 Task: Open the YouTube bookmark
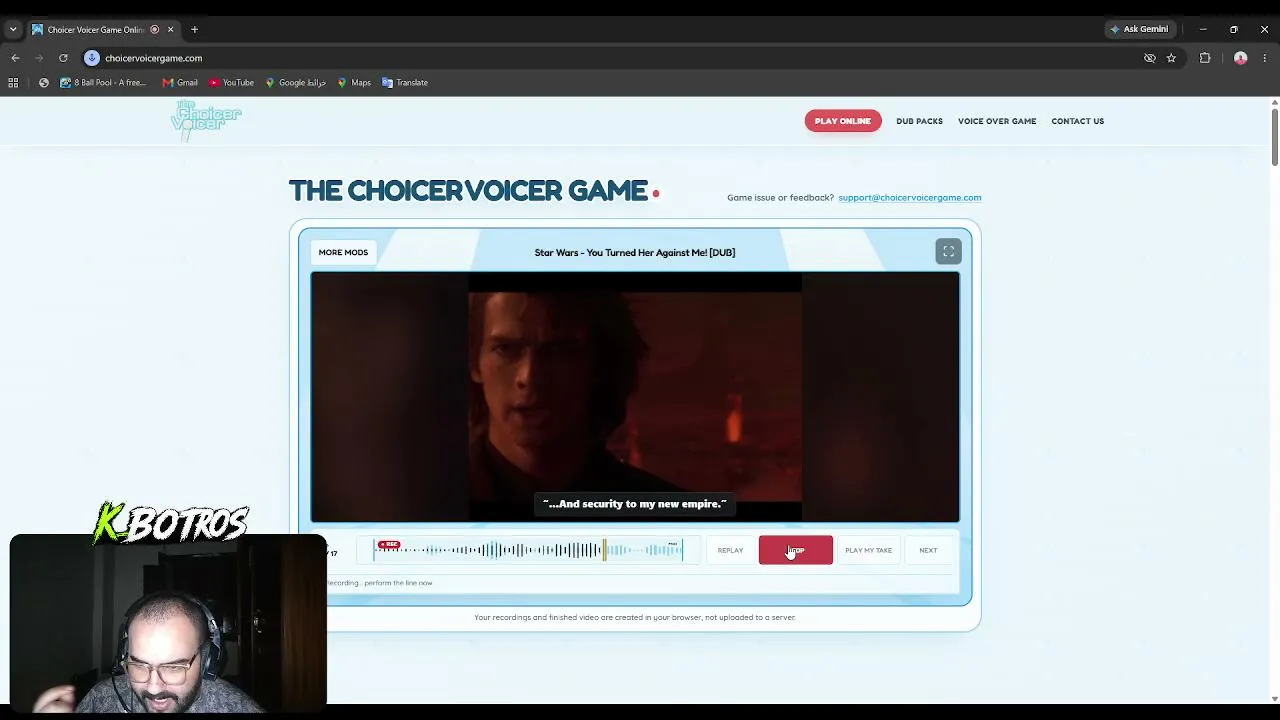click(231, 83)
